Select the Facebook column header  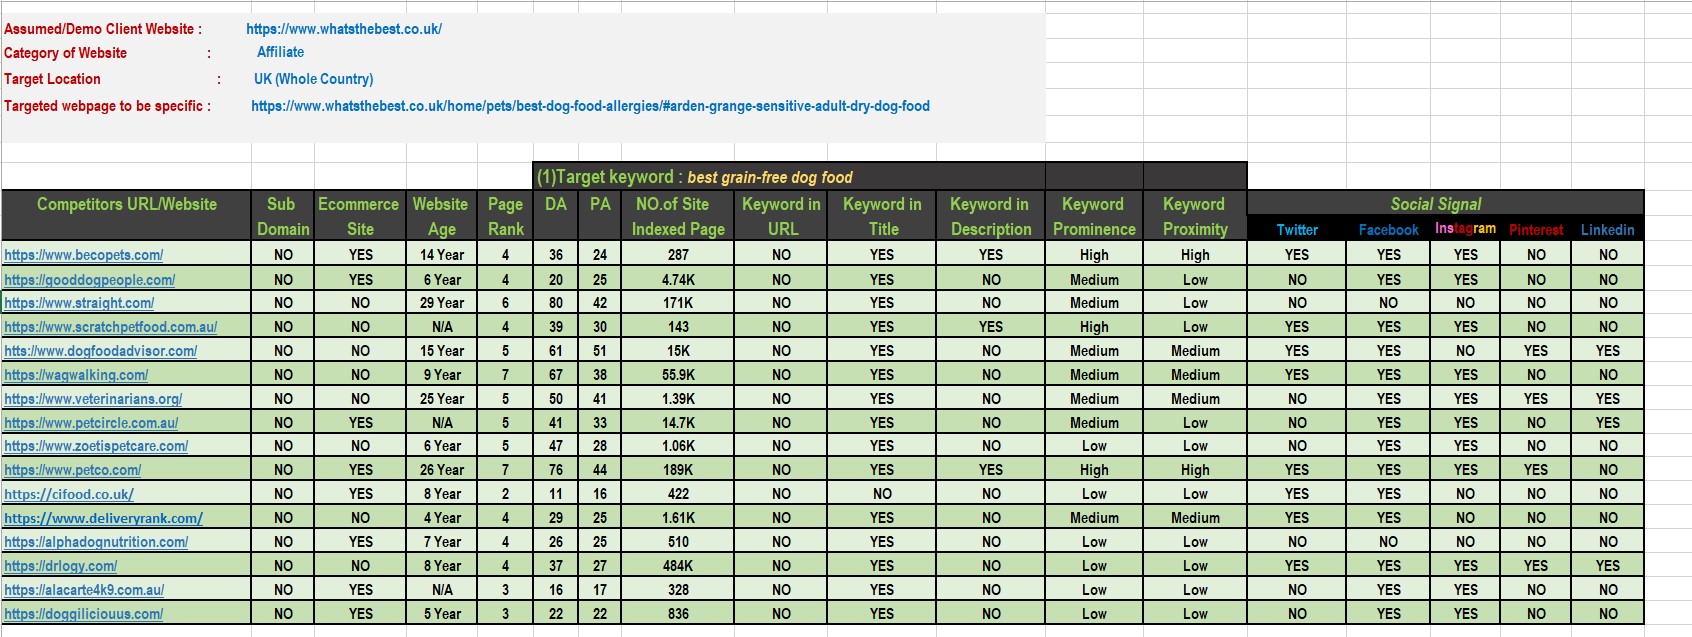[x=1389, y=229]
